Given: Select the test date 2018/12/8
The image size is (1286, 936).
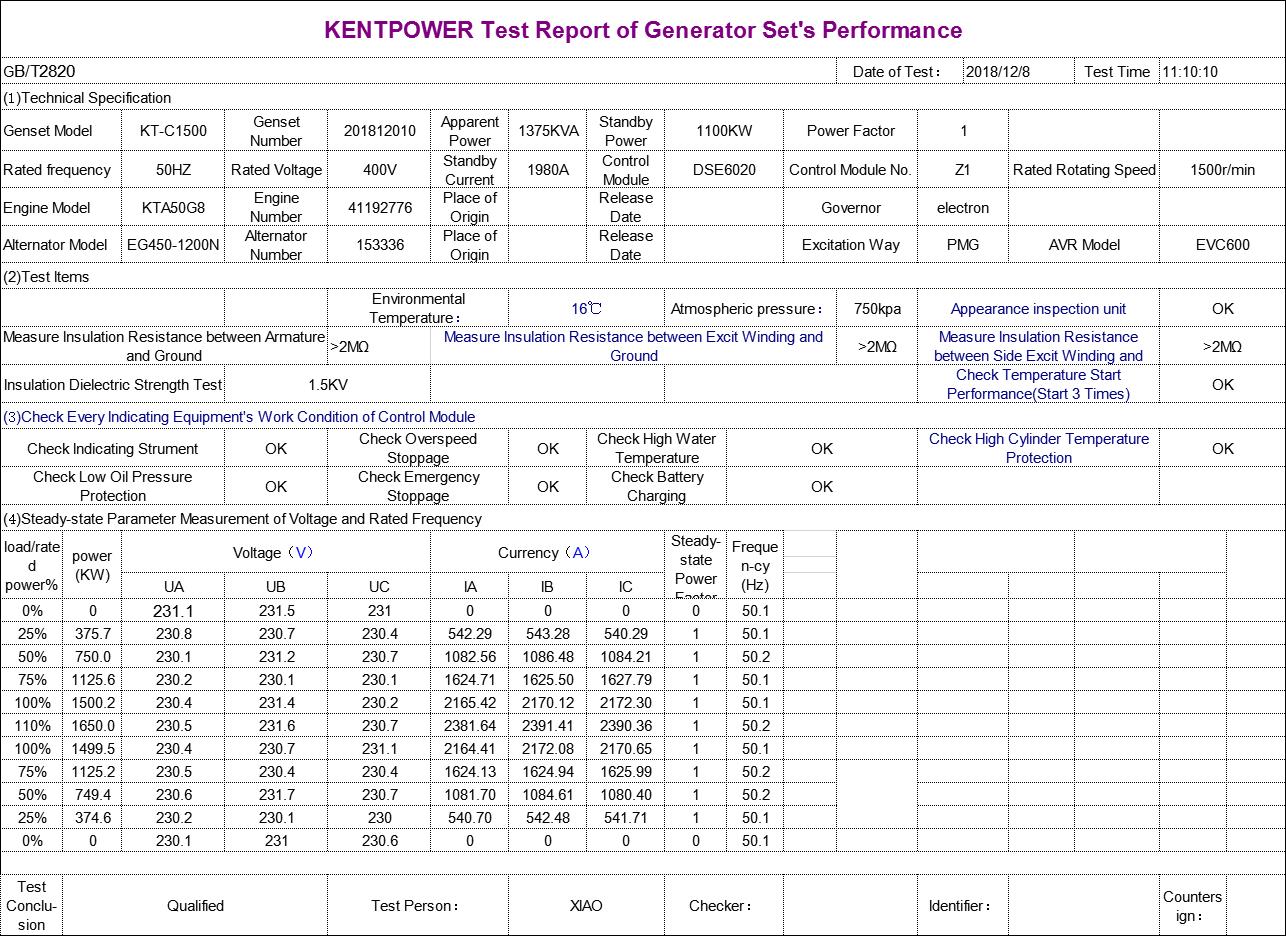Looking at the screenshot, I should [x=998, y=72].
